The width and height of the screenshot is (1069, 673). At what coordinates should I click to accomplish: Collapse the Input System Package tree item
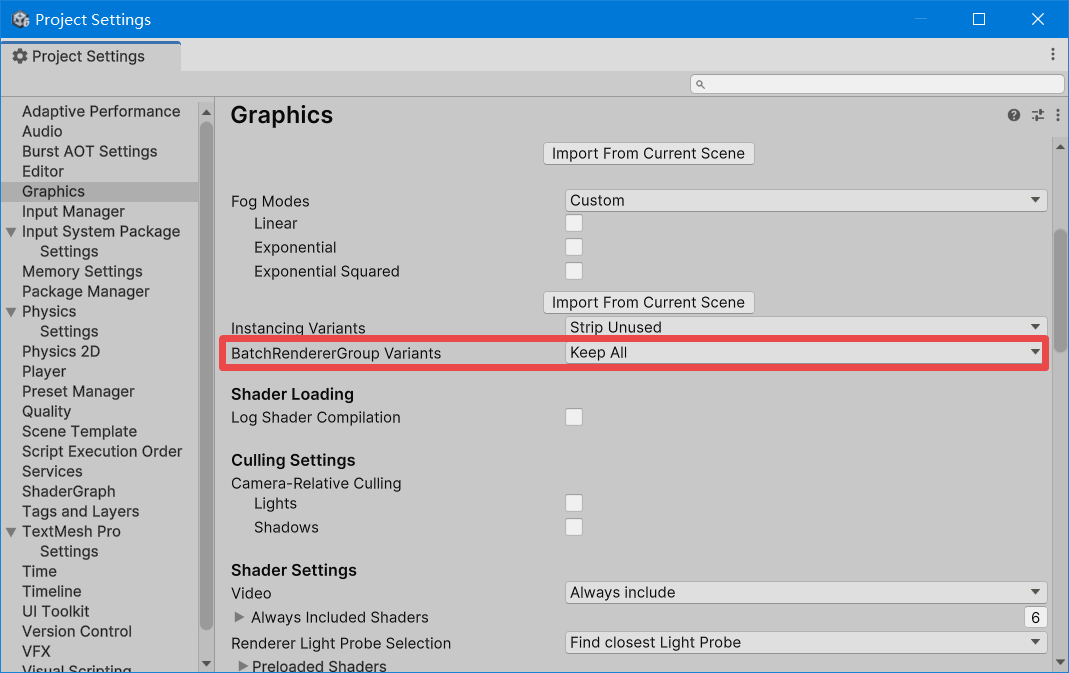(11, 232)
